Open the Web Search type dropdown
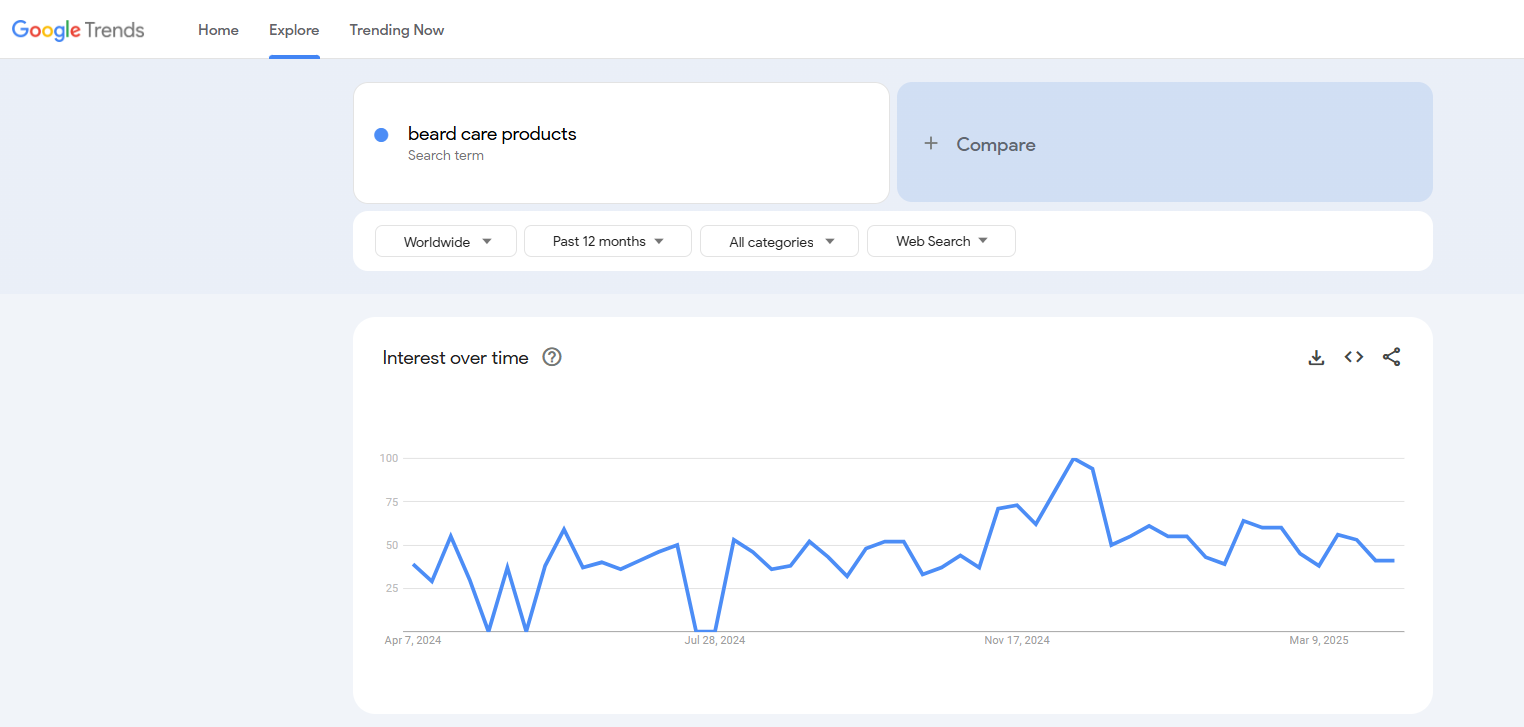This screenshot has height=727, width=1524. (941, 241)
